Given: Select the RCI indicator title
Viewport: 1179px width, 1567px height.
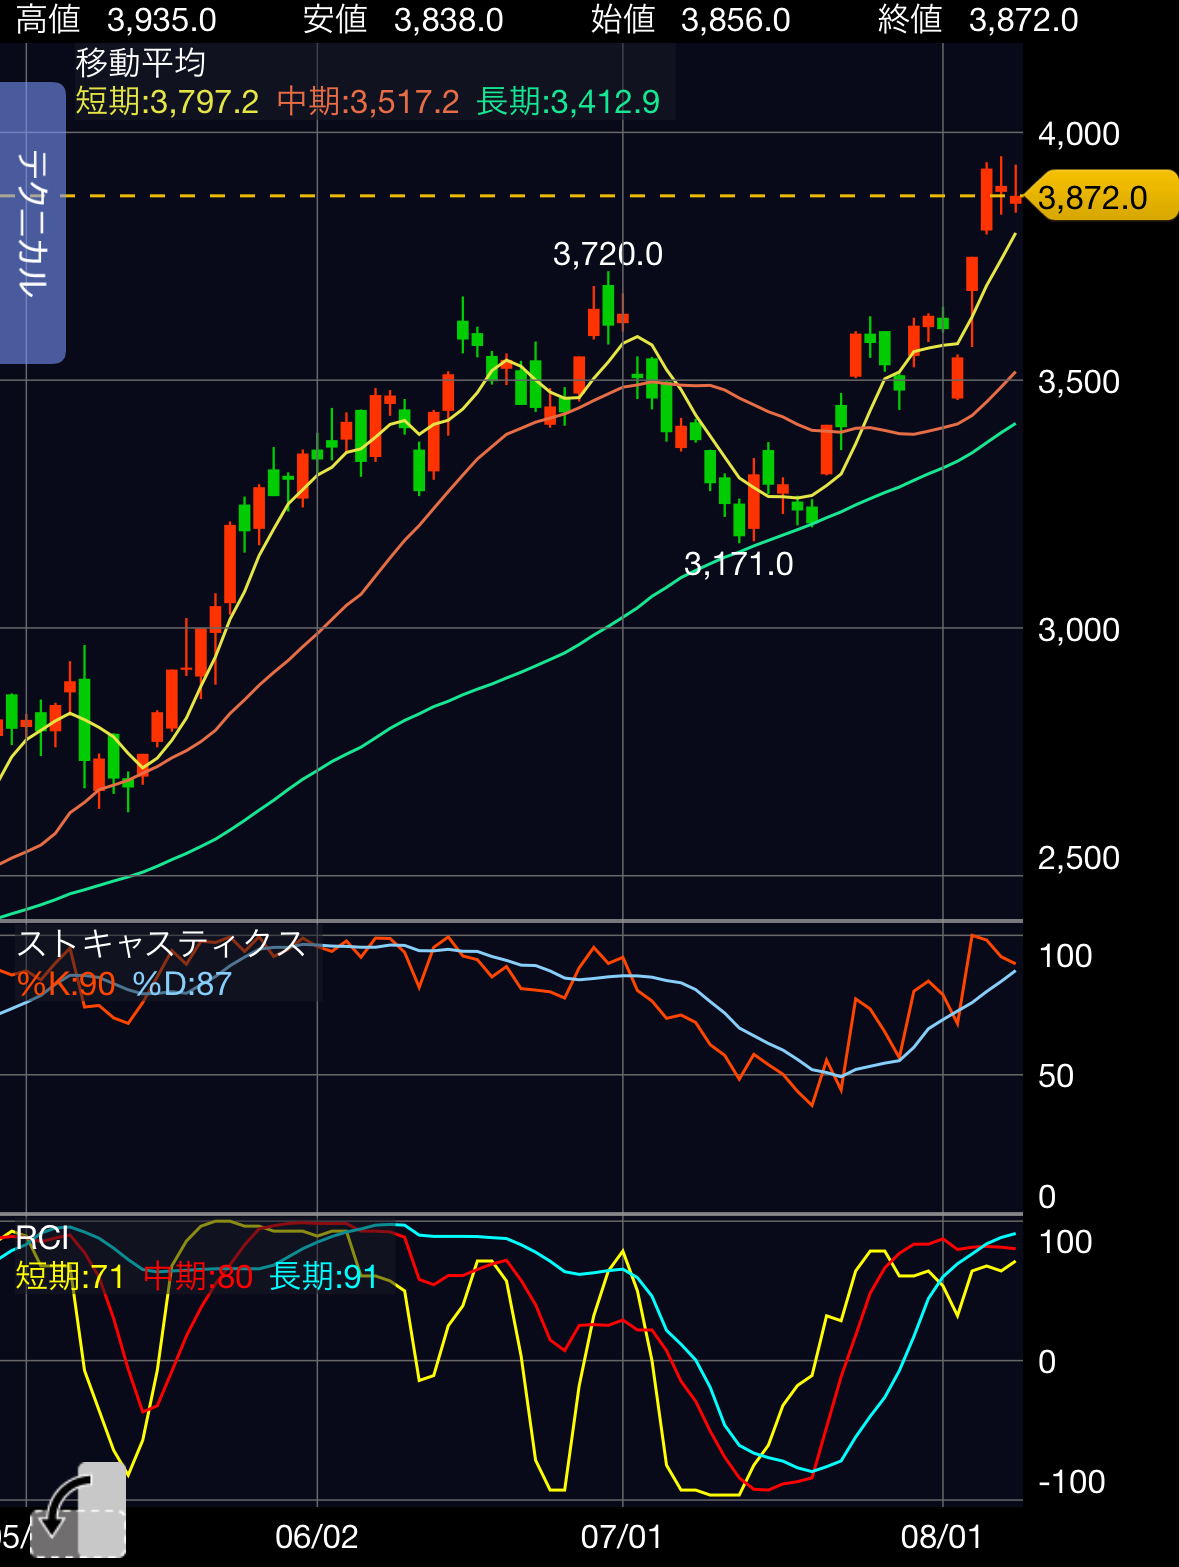Looking at the screenshot, I should point(42,1238).
